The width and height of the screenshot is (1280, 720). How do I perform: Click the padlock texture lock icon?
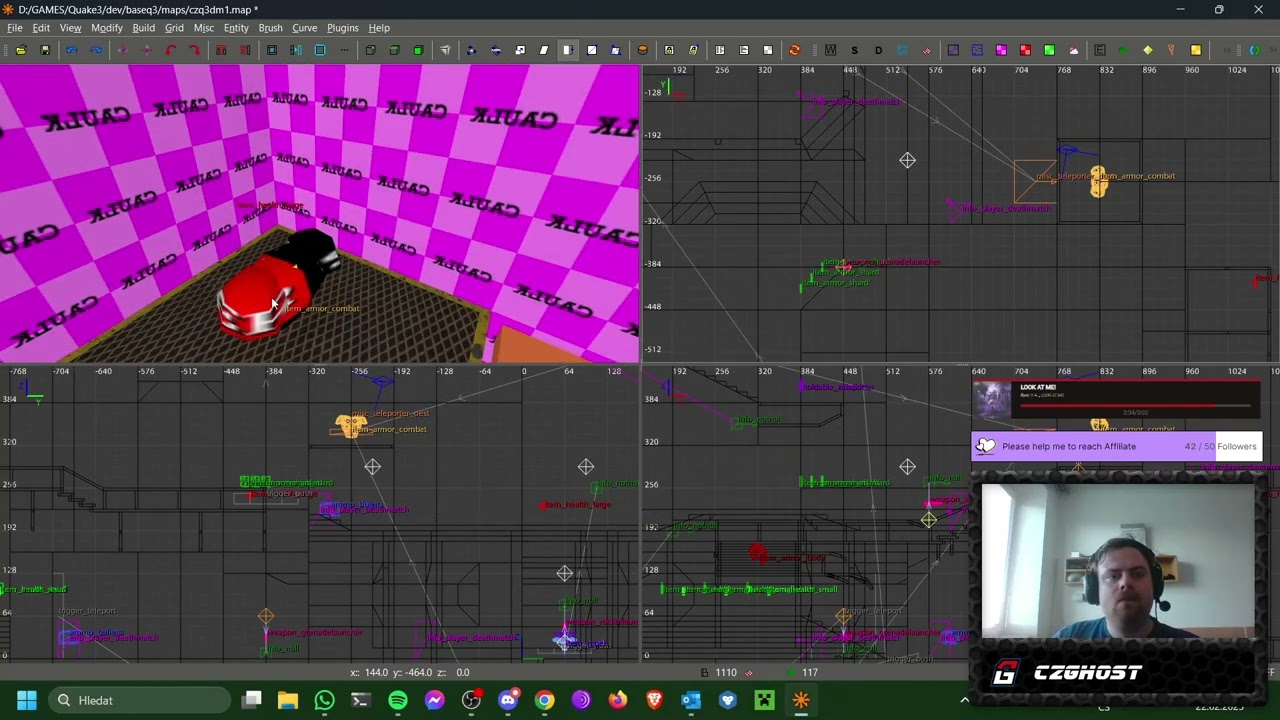click(x=669, y=50)
